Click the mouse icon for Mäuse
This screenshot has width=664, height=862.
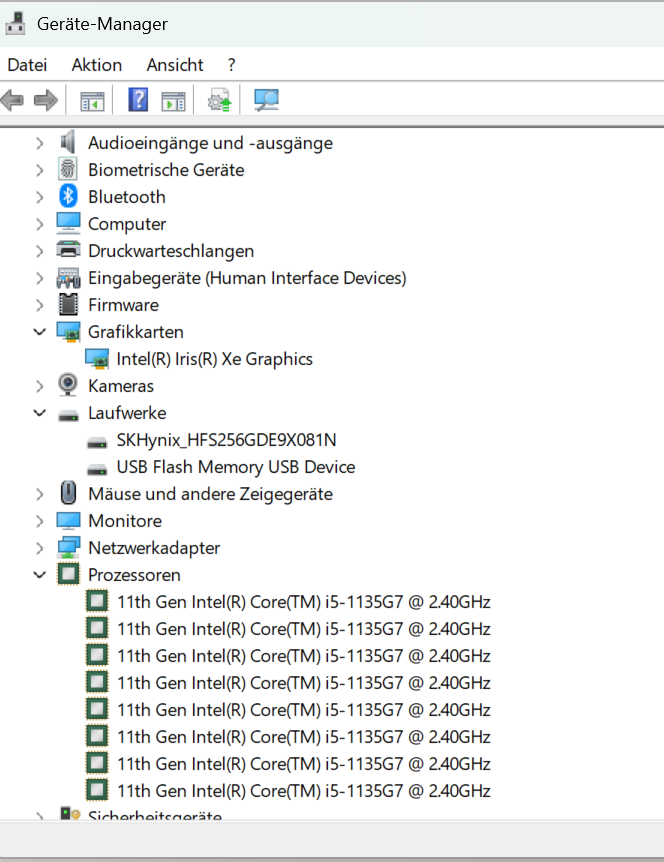coord(68,493)
